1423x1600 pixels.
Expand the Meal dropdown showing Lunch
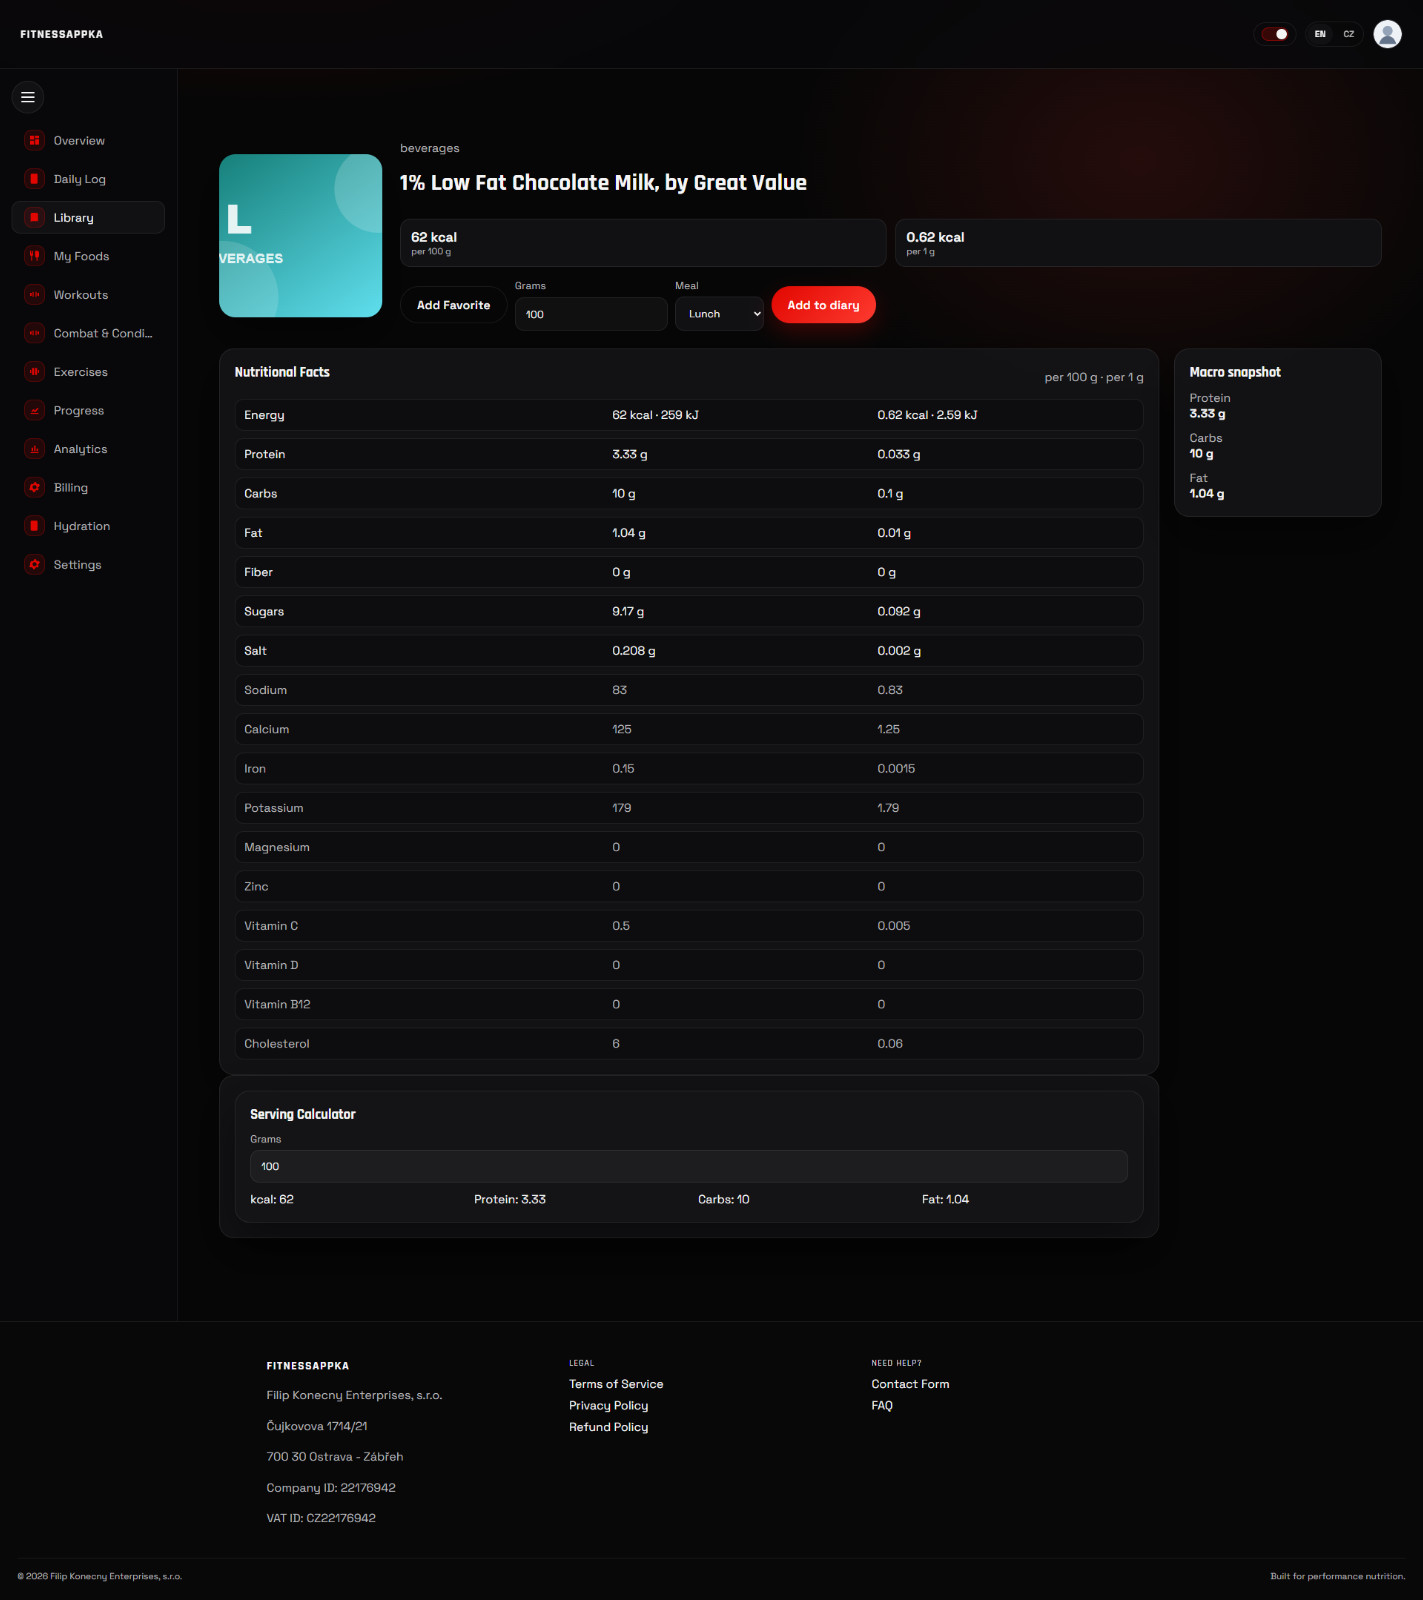tap(720, 314)
